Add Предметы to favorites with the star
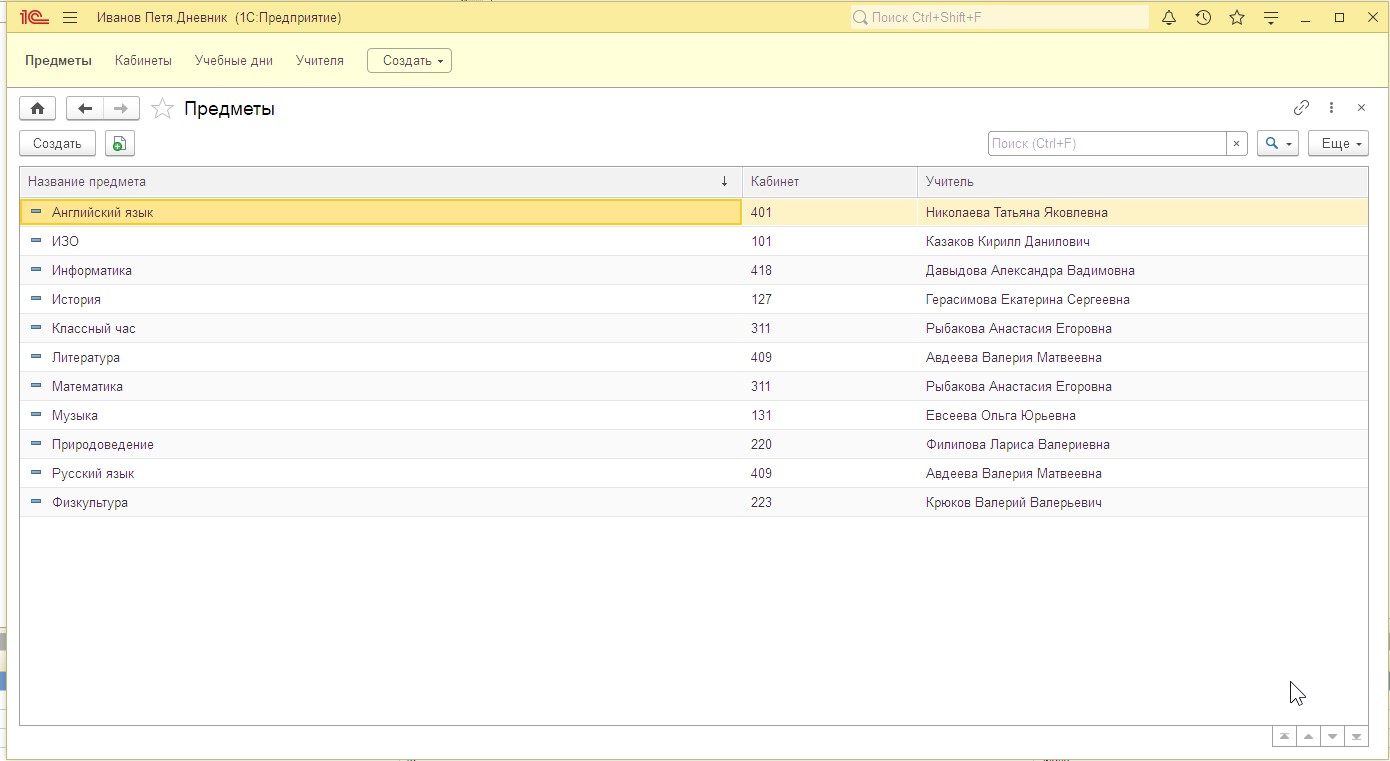The height and width of the screenshot is (761, 1390). pos(162,109)
